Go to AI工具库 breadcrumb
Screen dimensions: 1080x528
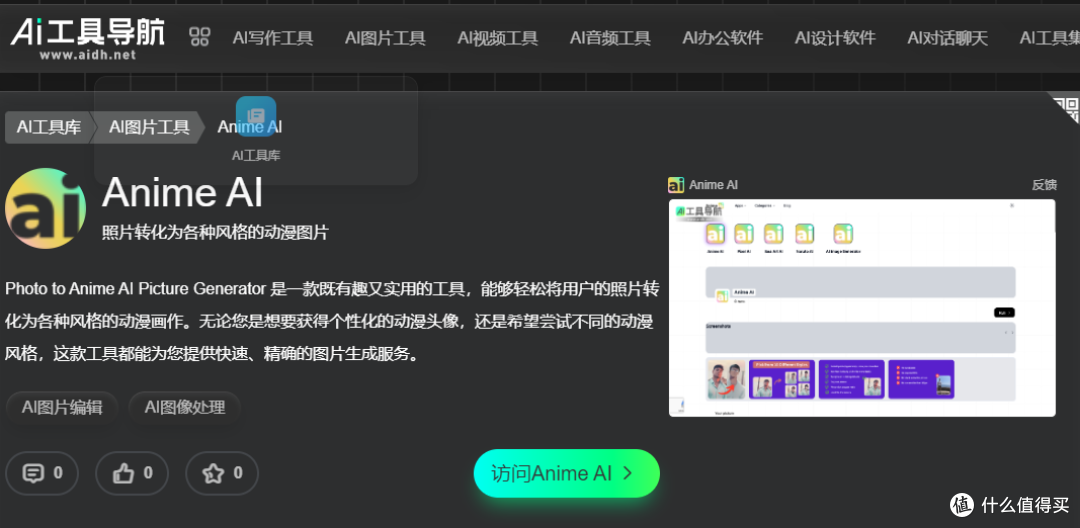[x=50, y=127]
